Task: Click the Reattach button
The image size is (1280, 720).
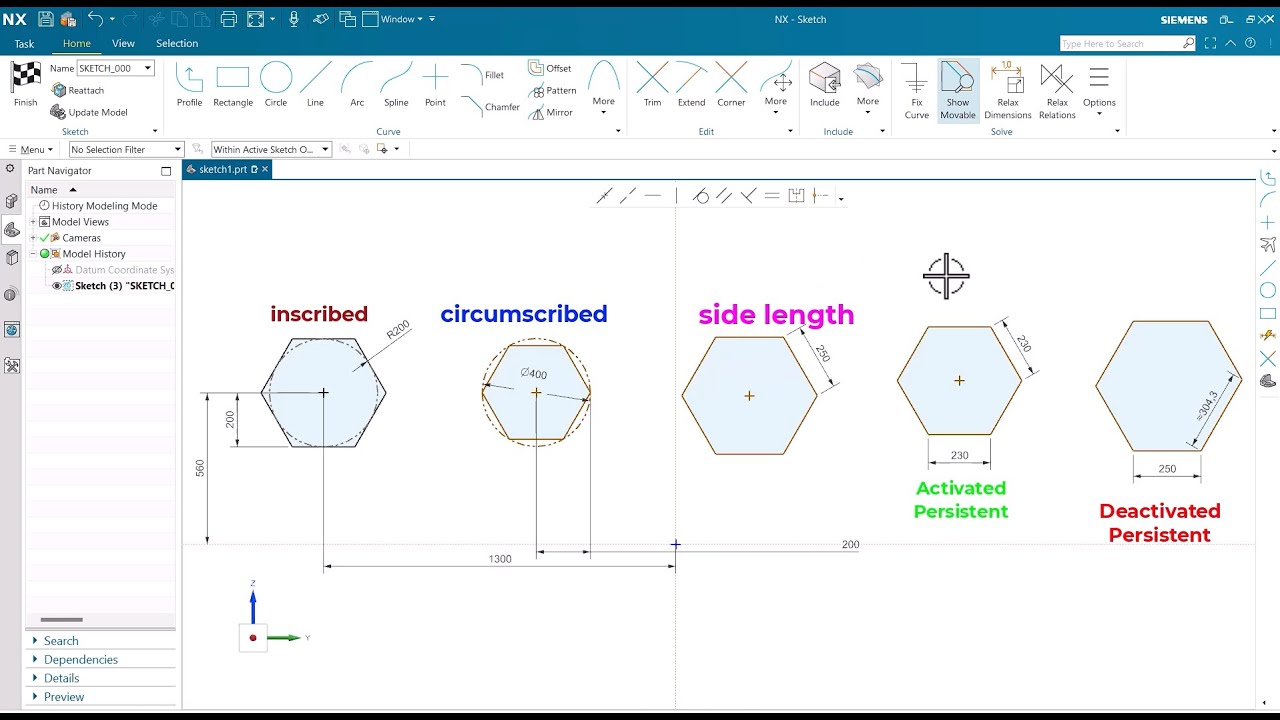Action: [78, 90]
